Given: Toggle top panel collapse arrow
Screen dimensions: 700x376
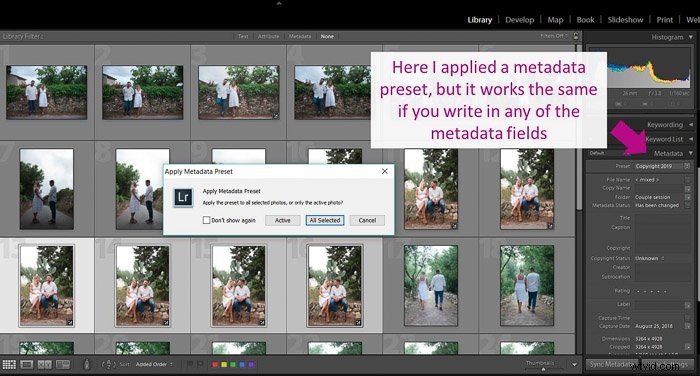Looking at the screenshot, I should pos(279,3).
